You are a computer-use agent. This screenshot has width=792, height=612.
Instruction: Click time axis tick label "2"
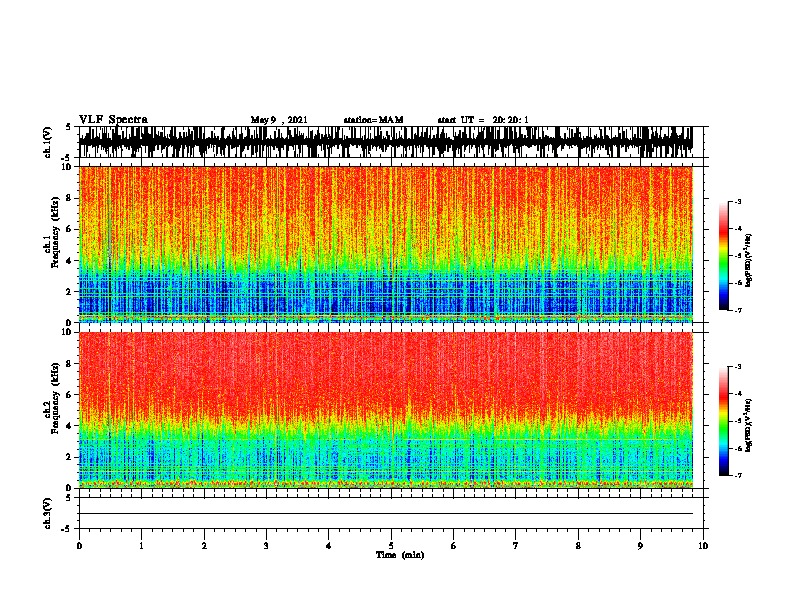pyautogui.click(x=204, y=546)
